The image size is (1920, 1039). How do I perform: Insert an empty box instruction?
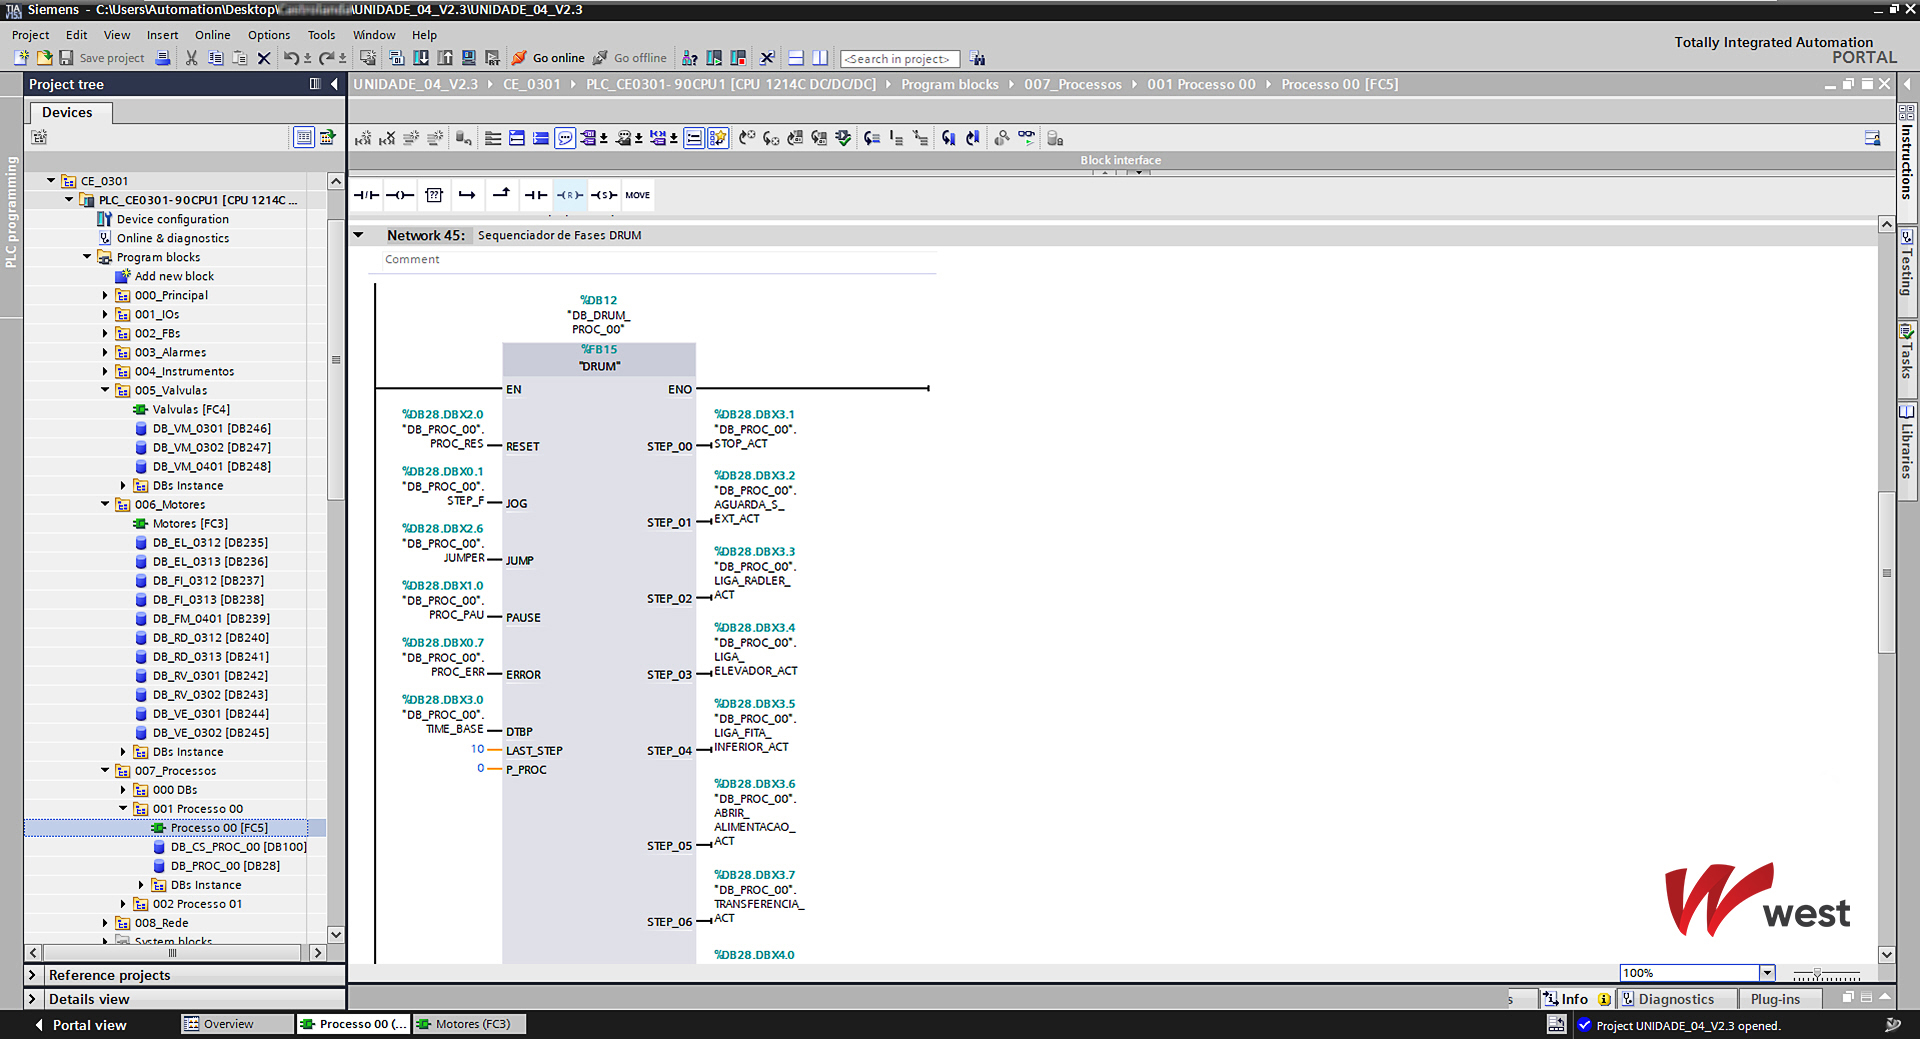pos(434,195)
